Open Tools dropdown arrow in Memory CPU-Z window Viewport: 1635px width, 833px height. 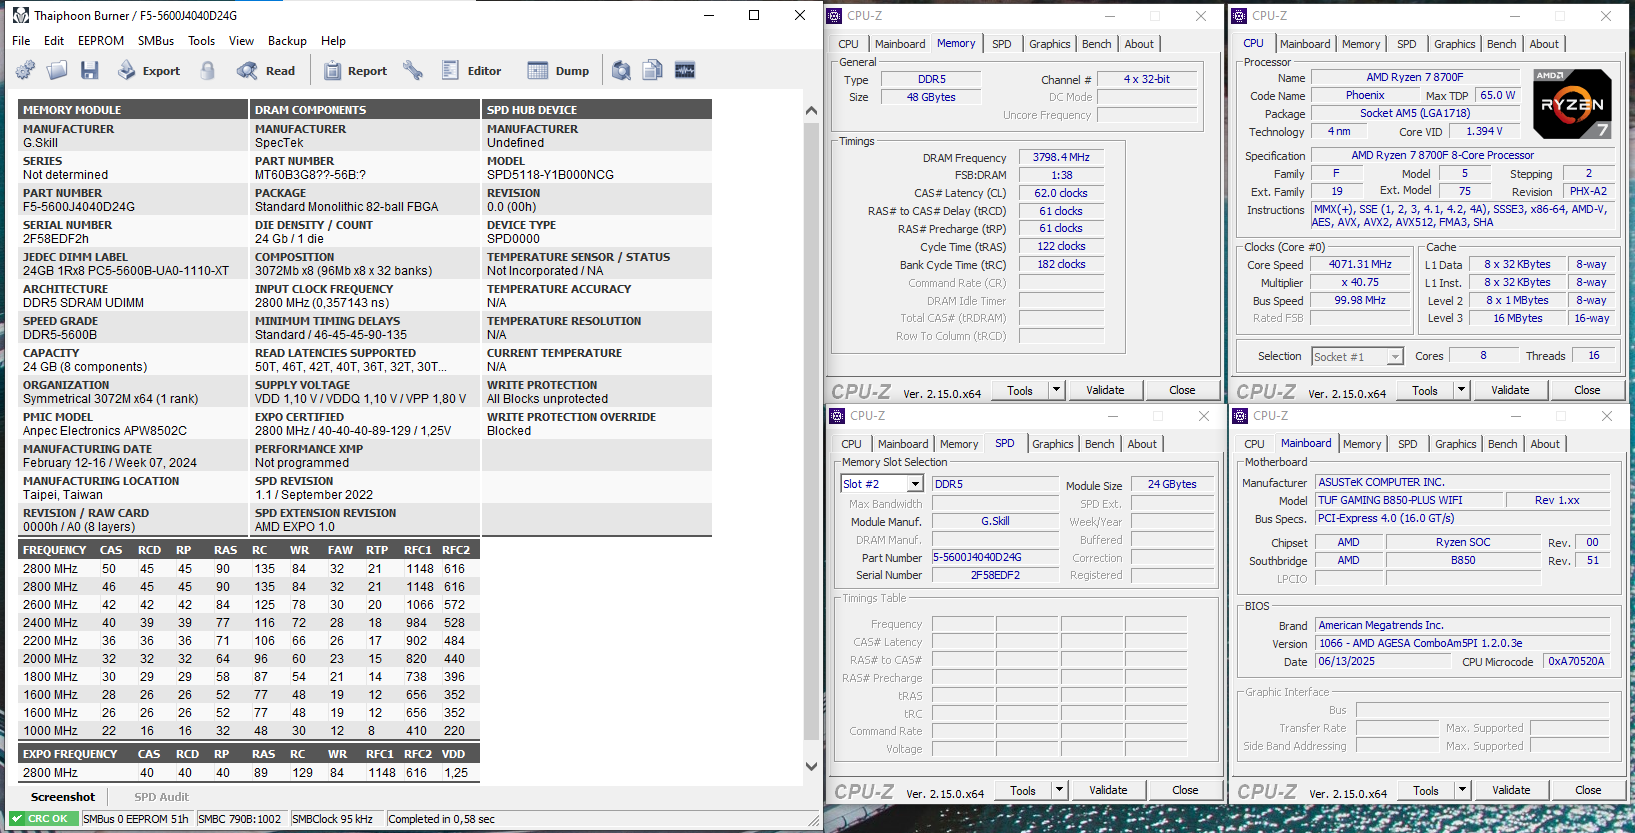(1056, 390)
